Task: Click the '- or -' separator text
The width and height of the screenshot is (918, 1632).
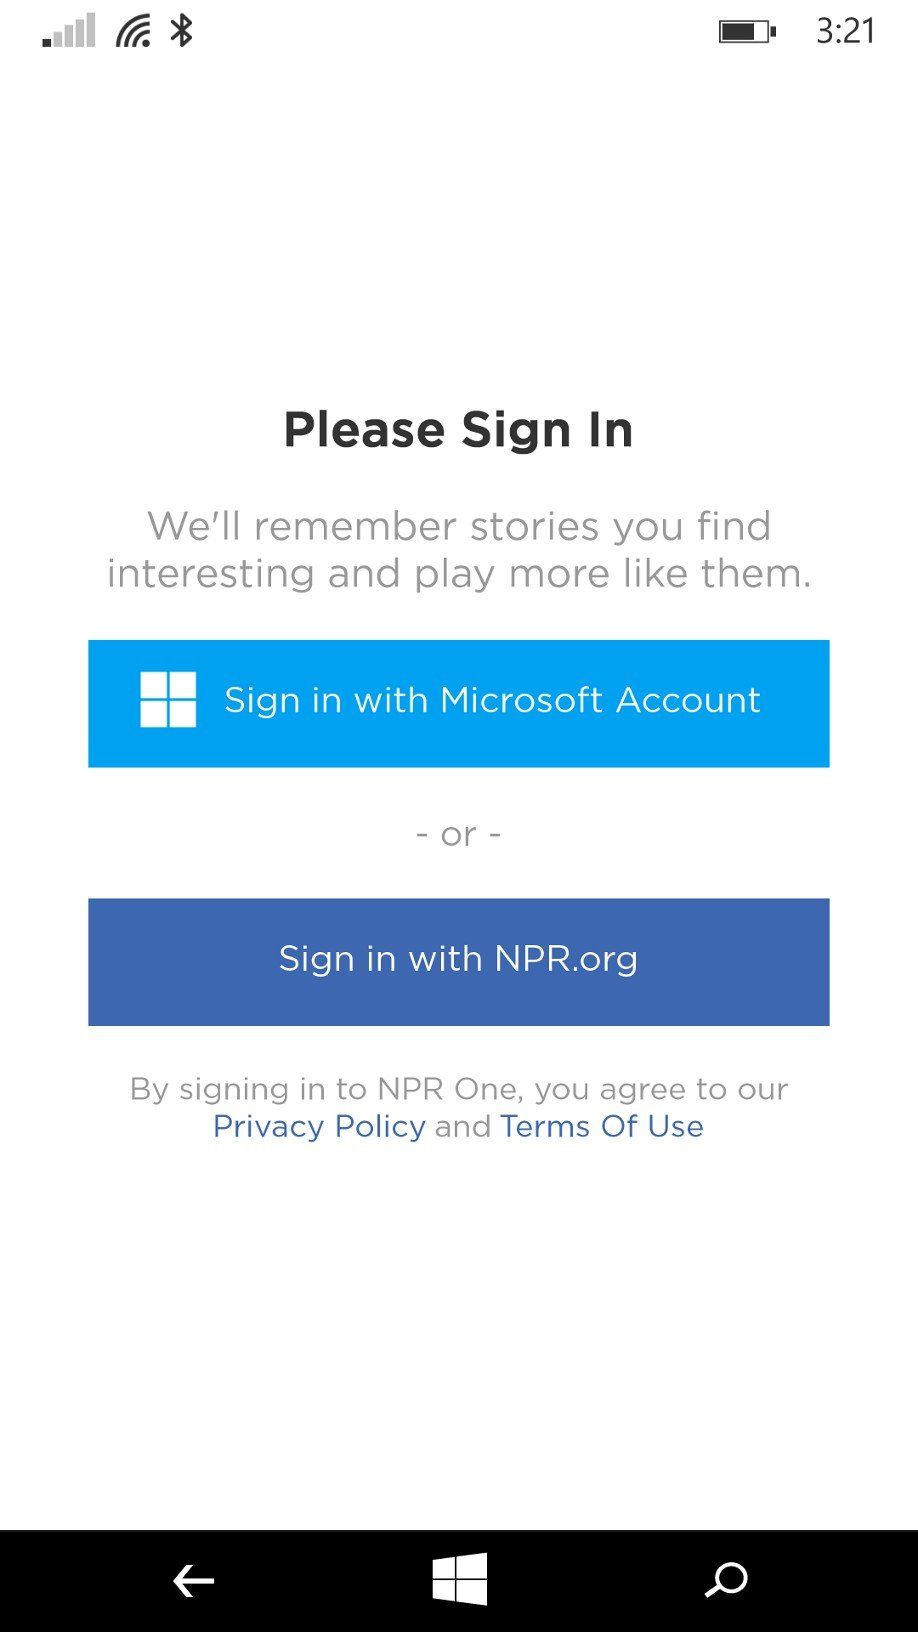Action: pyautogui.click(x=459, y=832)
